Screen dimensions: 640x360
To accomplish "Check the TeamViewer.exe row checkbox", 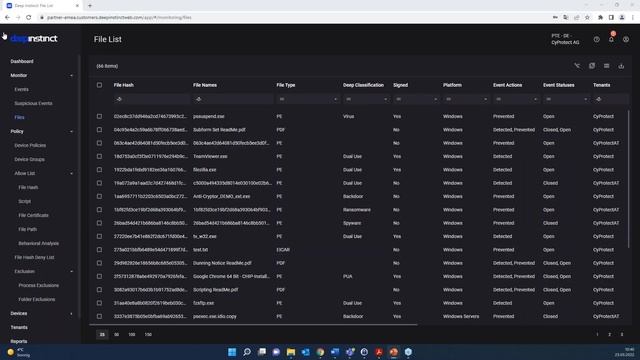I will click(x=99, y=156).
